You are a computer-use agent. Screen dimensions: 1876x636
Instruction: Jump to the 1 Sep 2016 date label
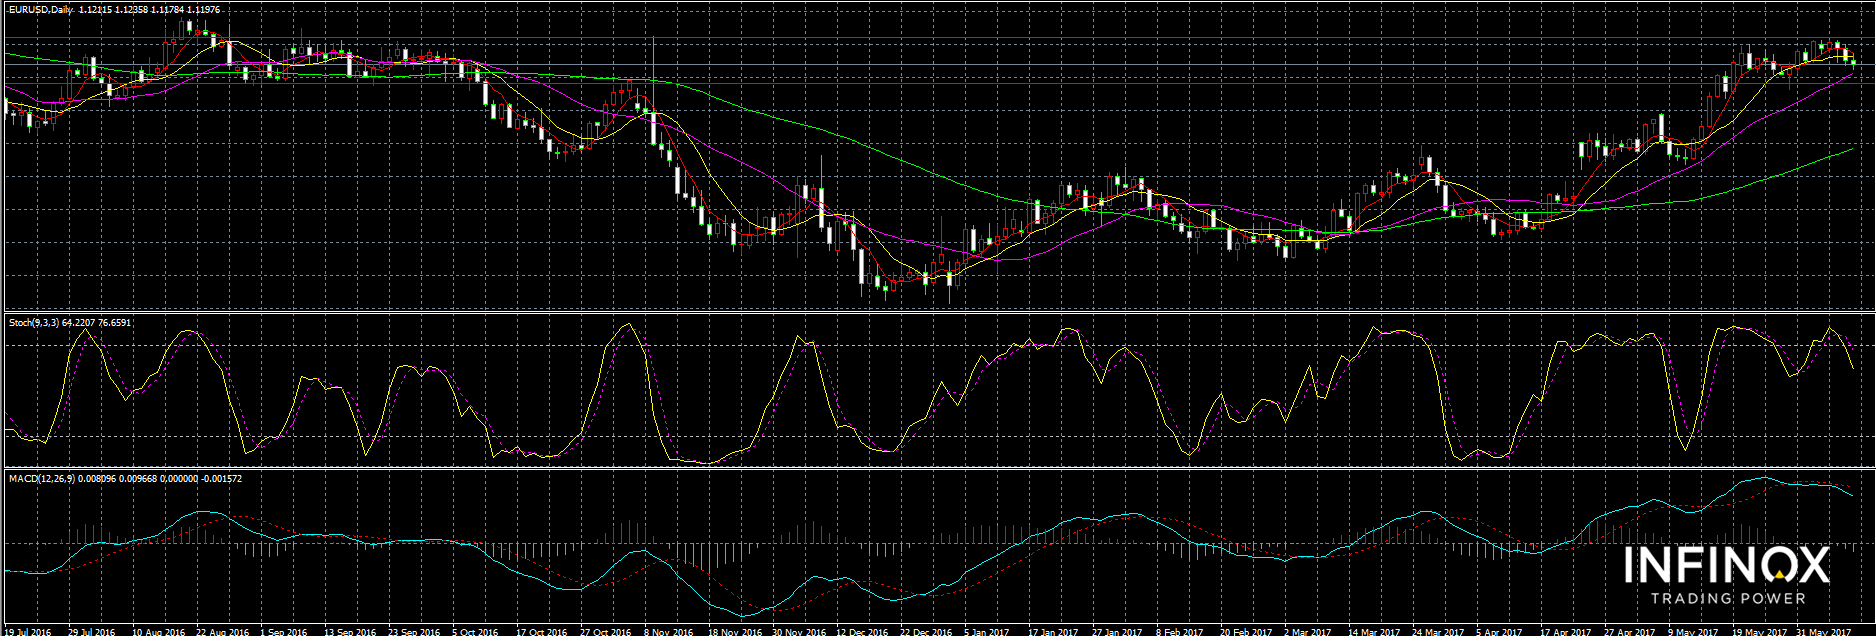click(283, 631)
